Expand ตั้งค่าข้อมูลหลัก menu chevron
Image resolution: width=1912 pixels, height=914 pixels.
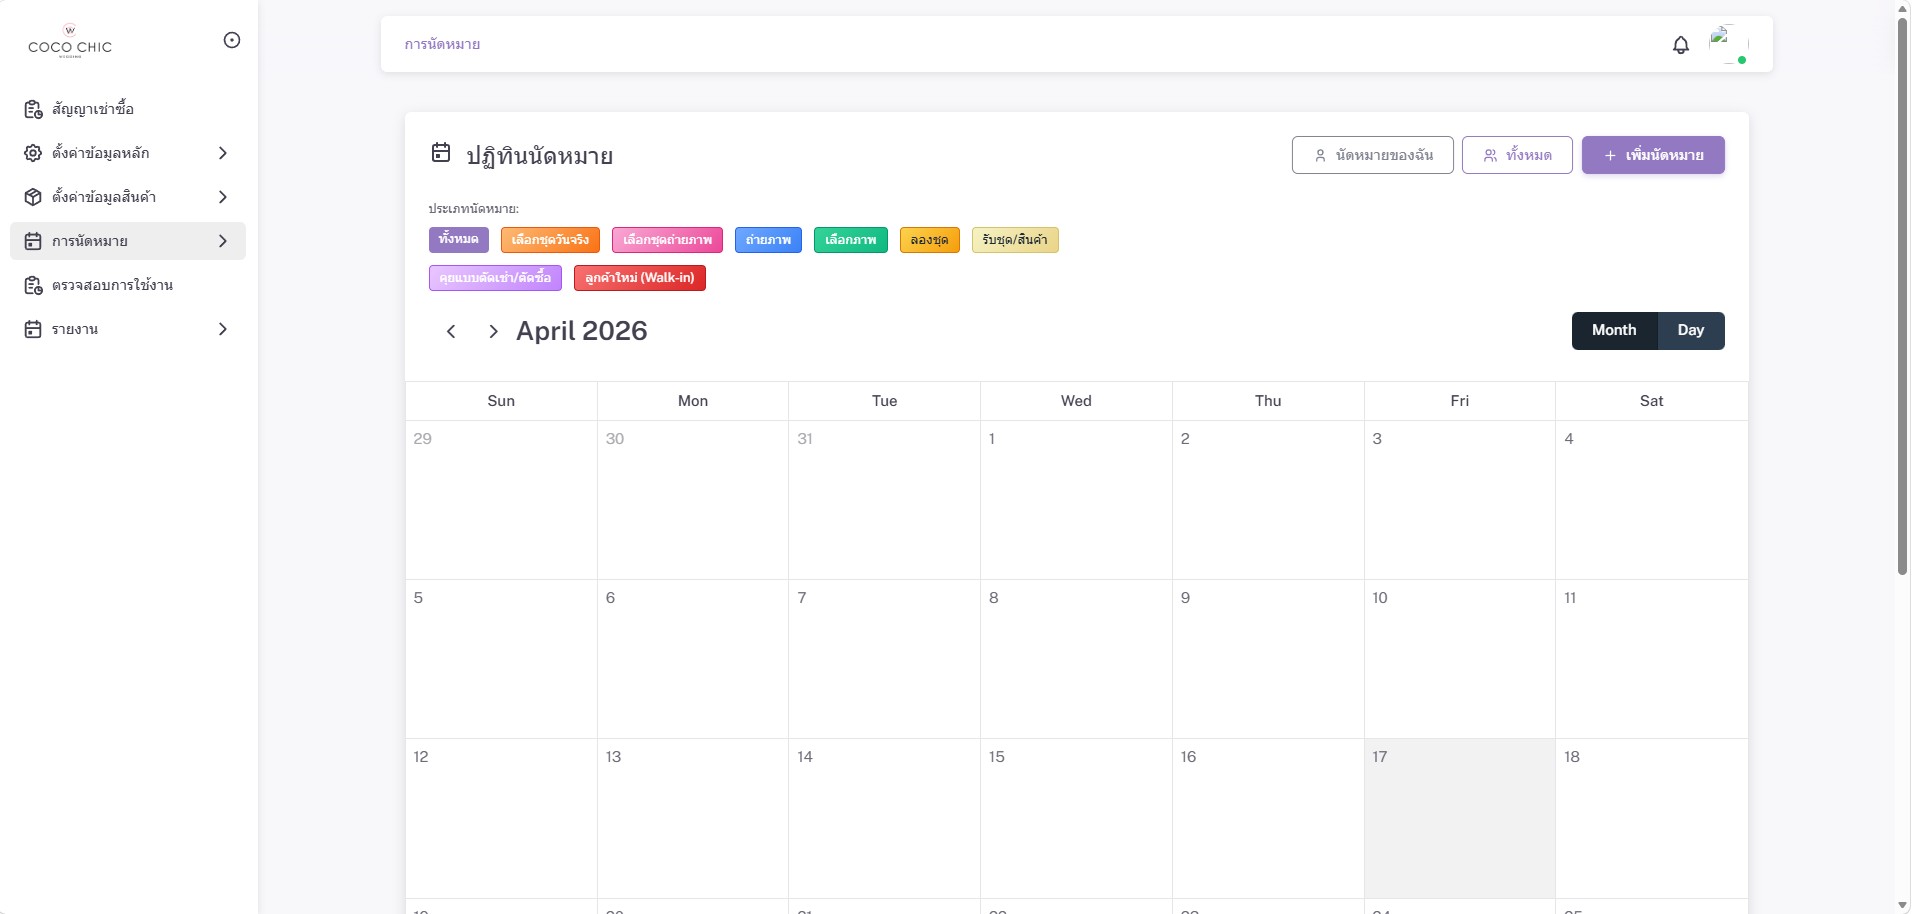223,153
